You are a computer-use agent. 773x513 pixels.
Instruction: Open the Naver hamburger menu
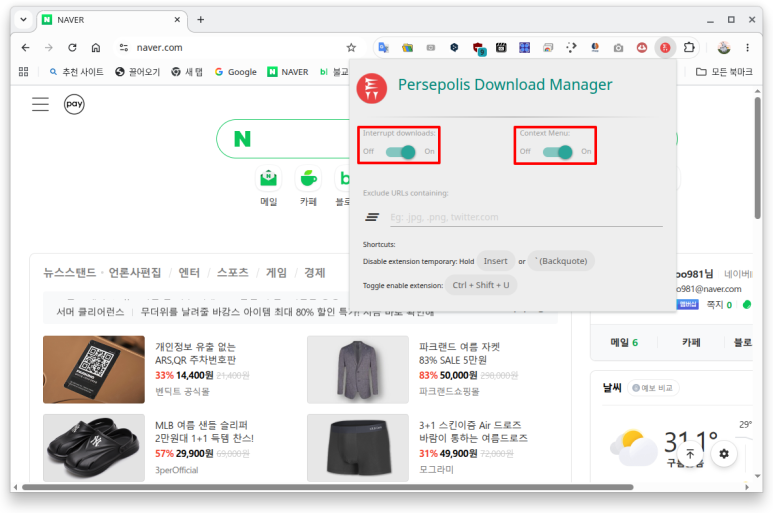(40, 104)
